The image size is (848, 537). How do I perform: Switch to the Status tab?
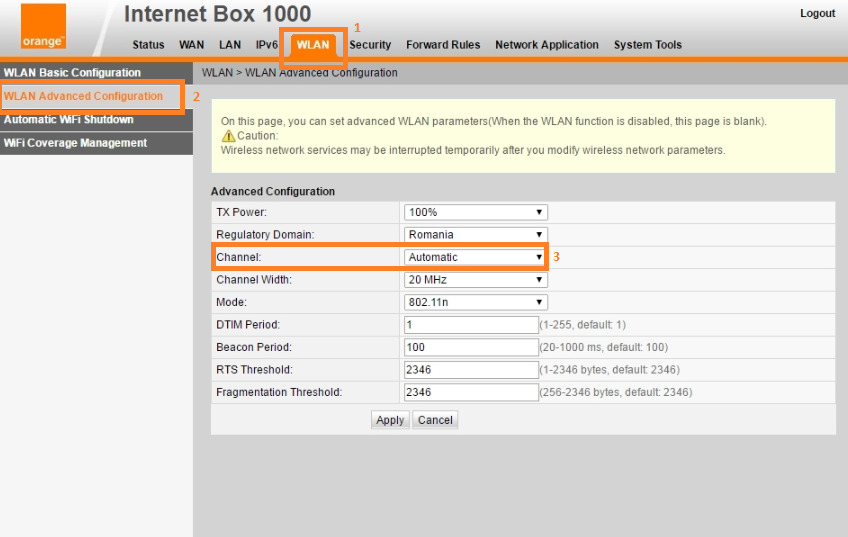point(148,45)
